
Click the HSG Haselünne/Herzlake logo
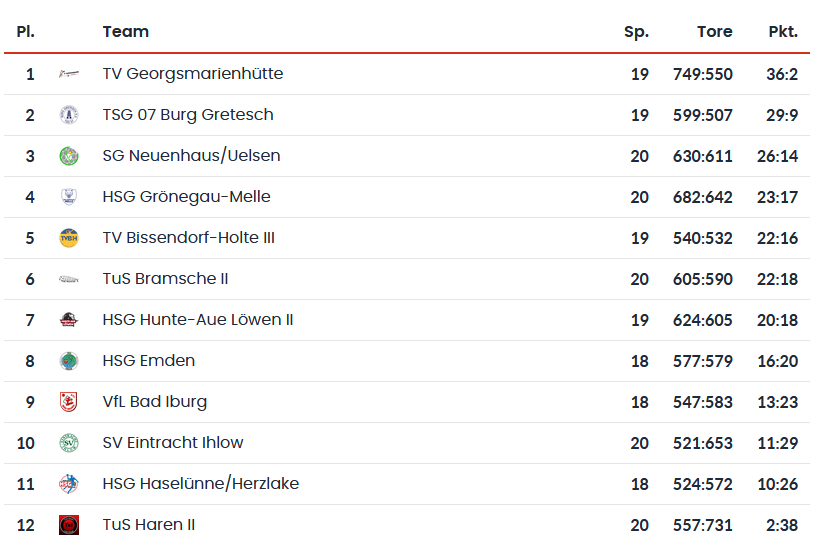point(69,484)
